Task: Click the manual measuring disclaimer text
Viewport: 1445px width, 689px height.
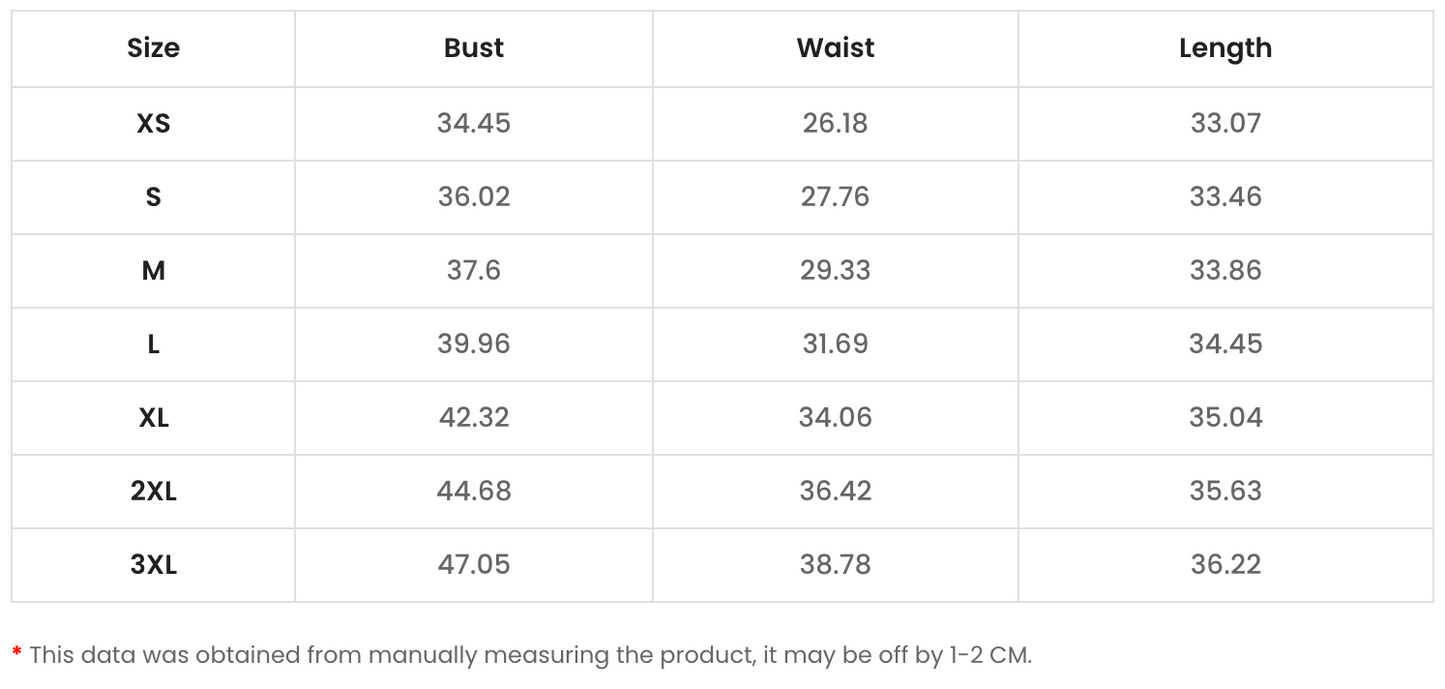Action: pos(530,656)
